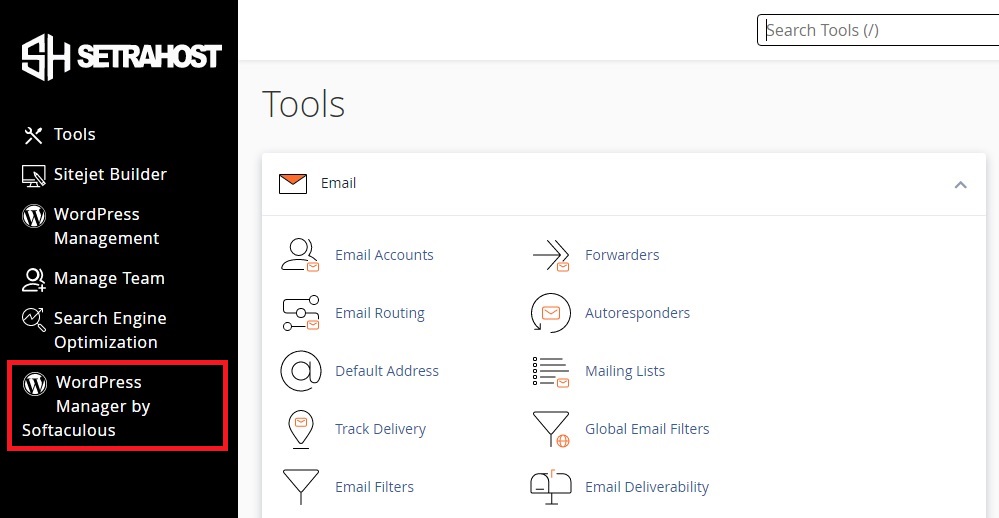Viewport: 999px width, 518px height.
Task: Click the Email Accounts icon
Action: pyautogui.click(x=300, y=255)
